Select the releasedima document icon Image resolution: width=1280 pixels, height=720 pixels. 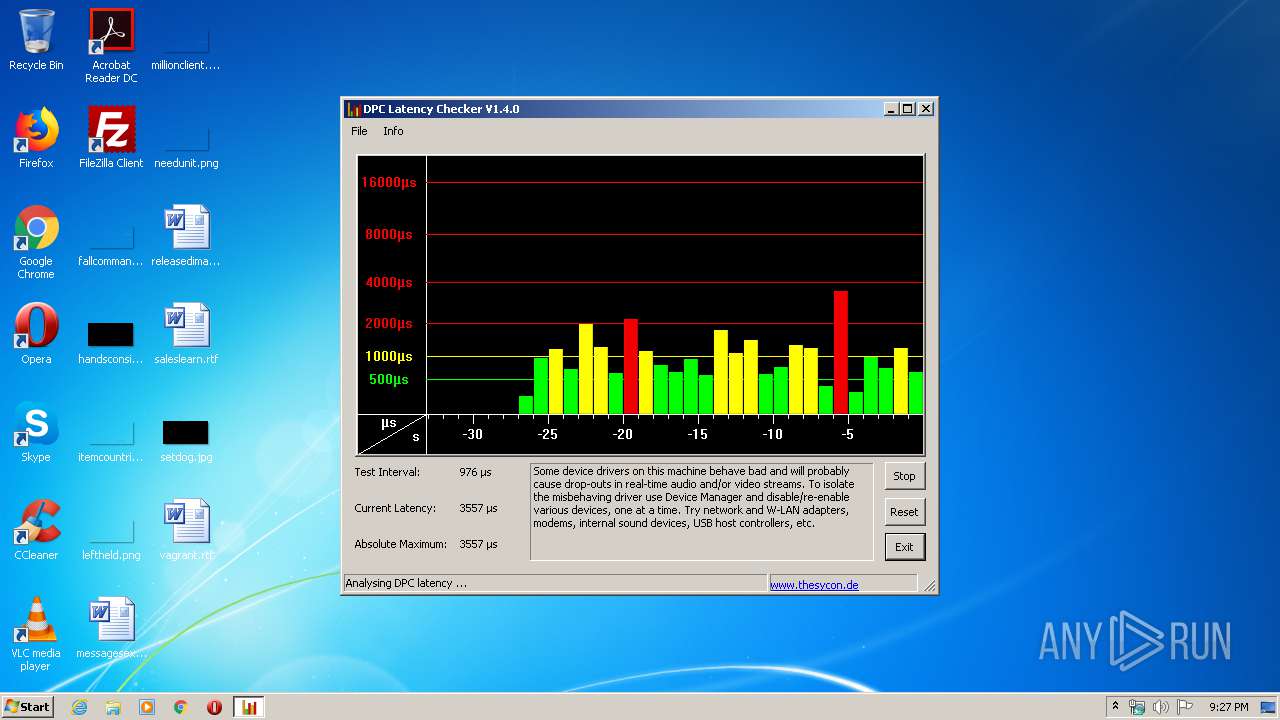click(186, 236)
